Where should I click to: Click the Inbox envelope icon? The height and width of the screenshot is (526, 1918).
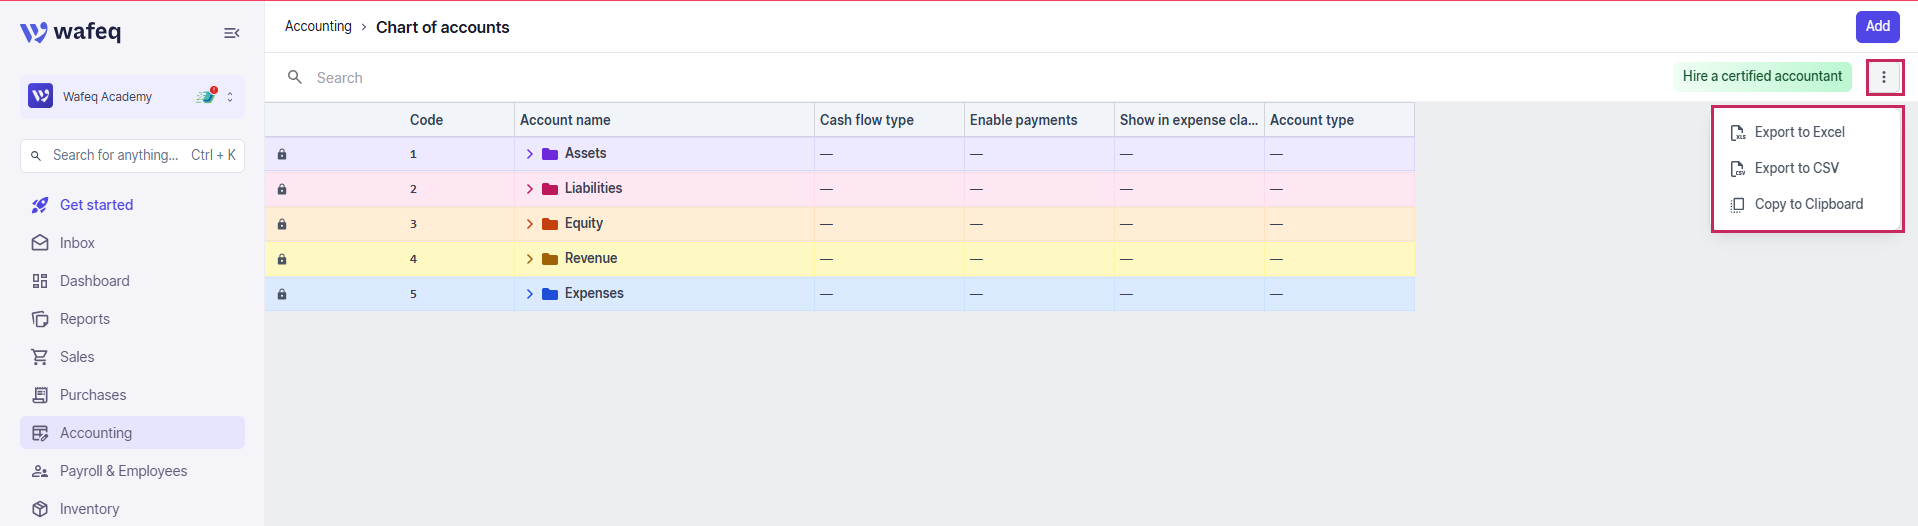point(40,243)
